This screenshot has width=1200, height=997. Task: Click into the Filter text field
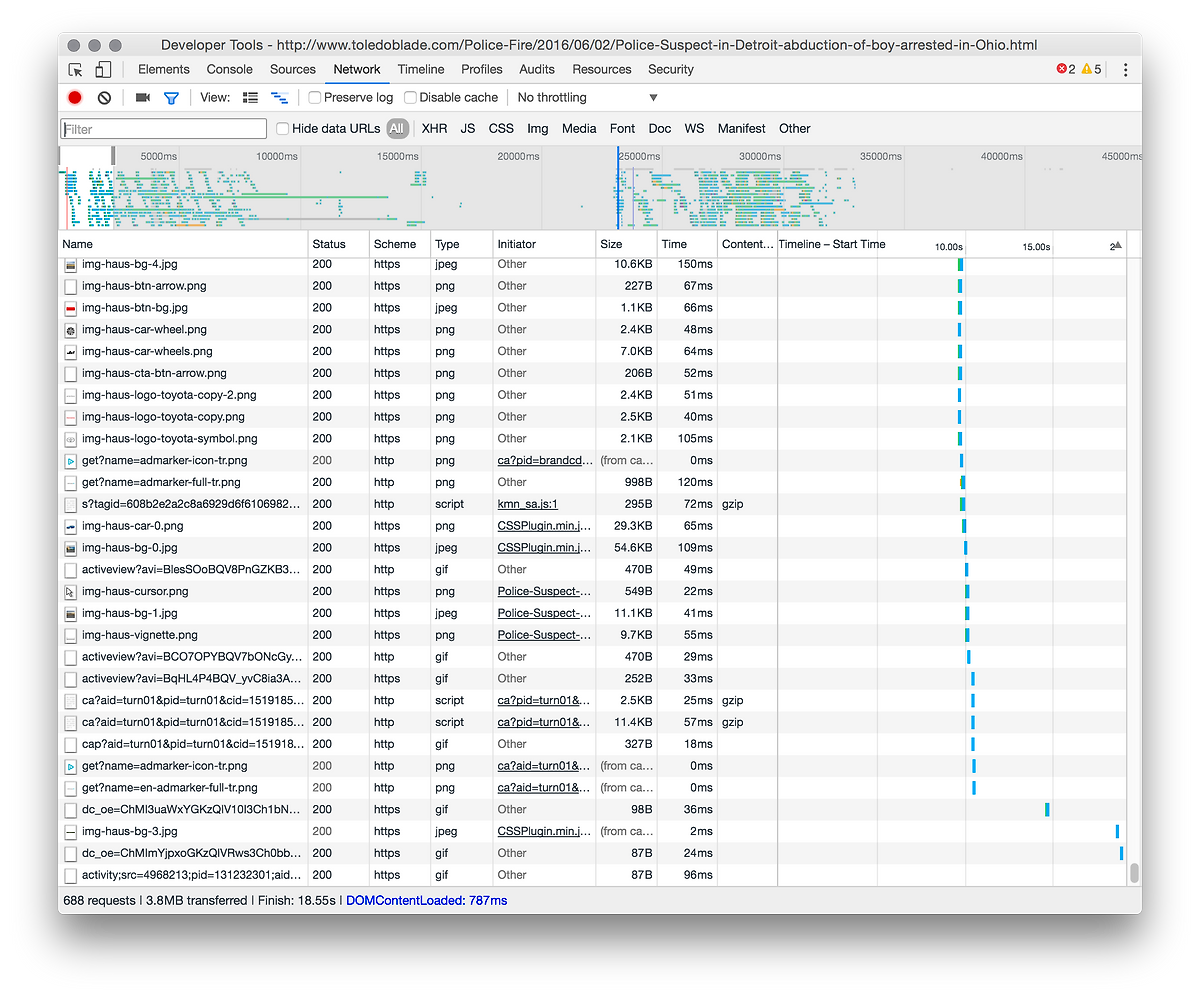pos(164,129)
